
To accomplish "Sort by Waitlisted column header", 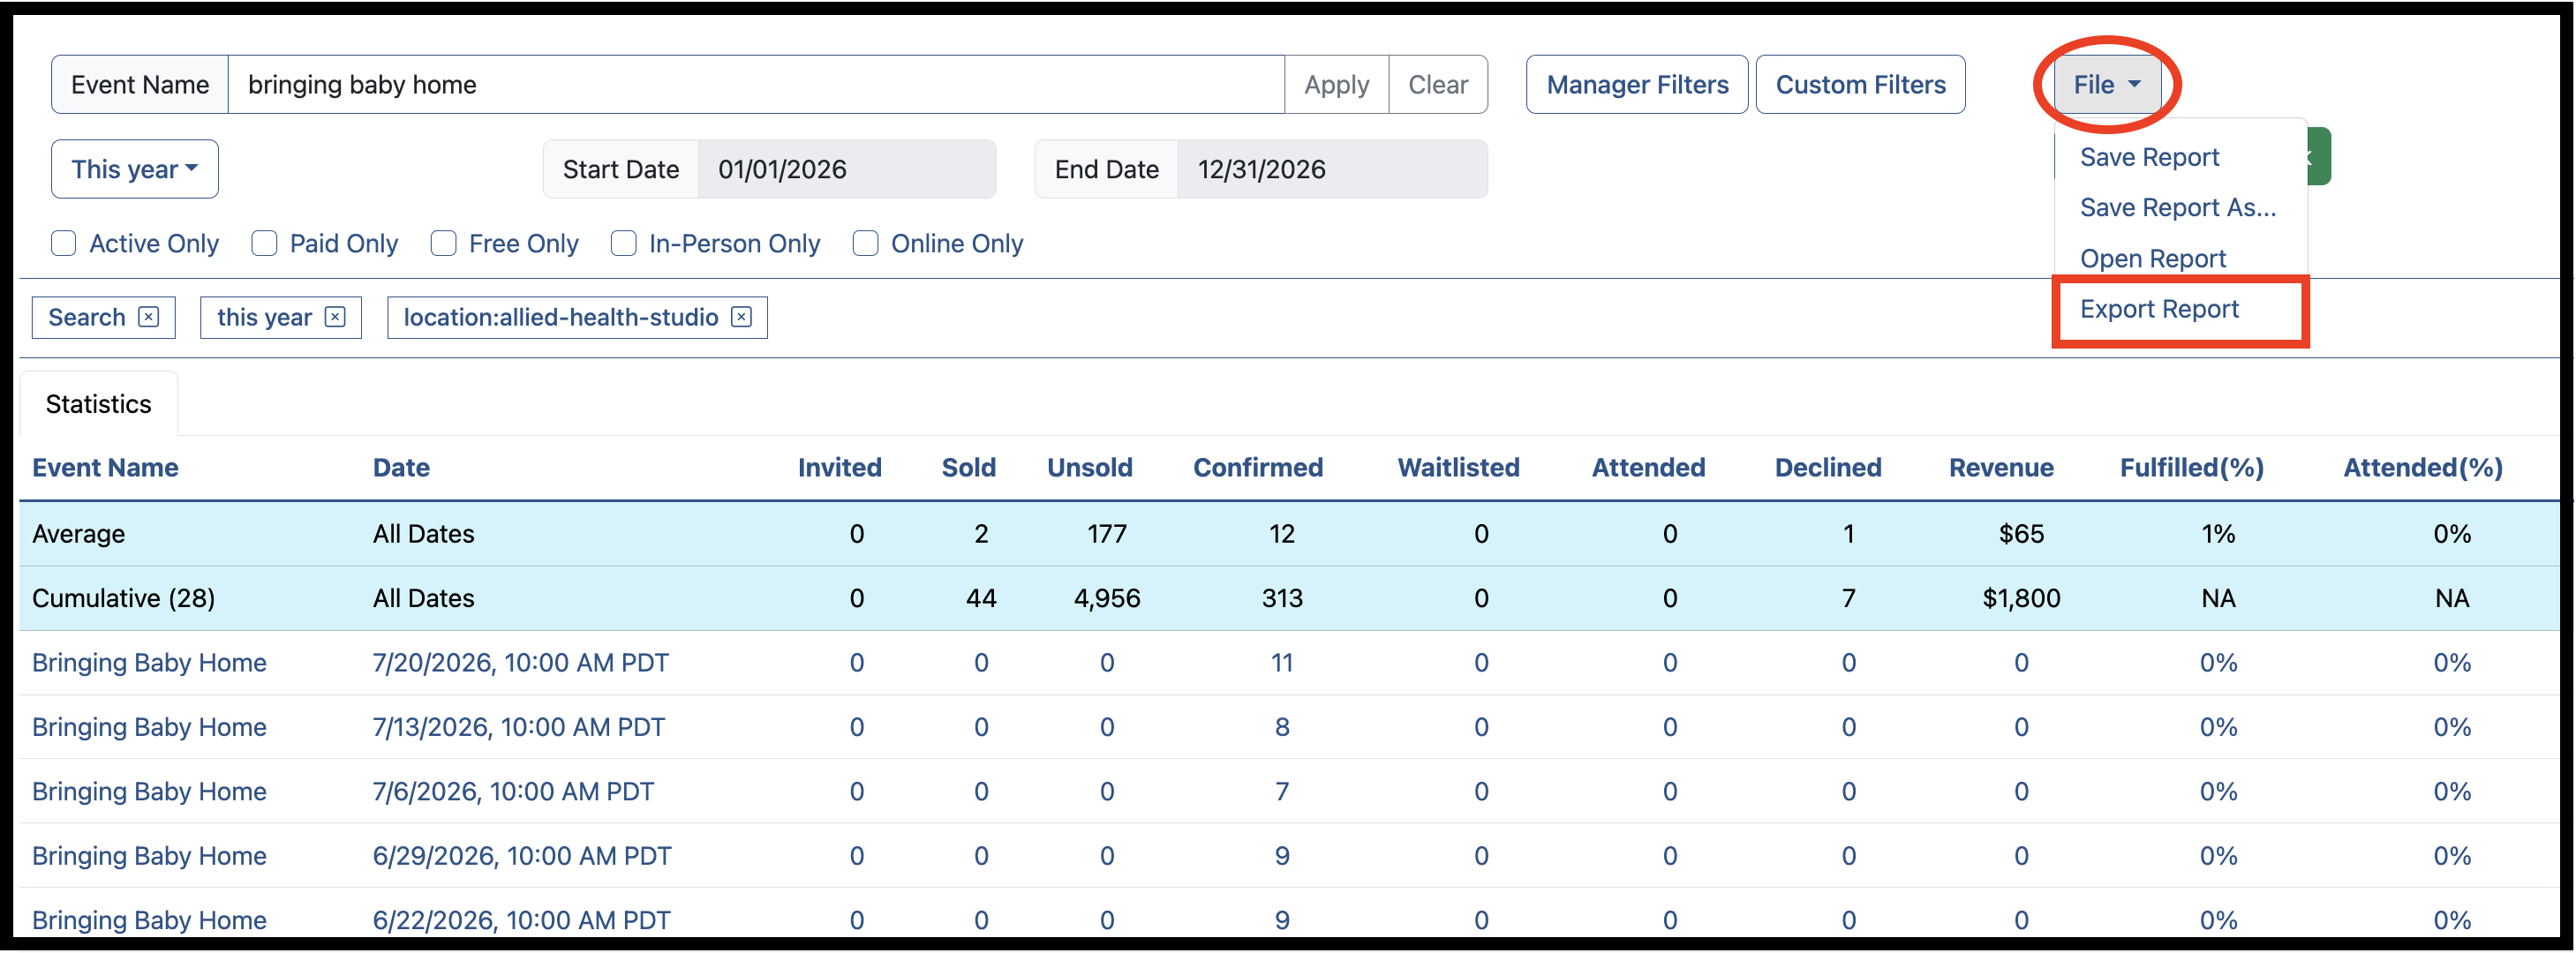I will click(1458, 467).
